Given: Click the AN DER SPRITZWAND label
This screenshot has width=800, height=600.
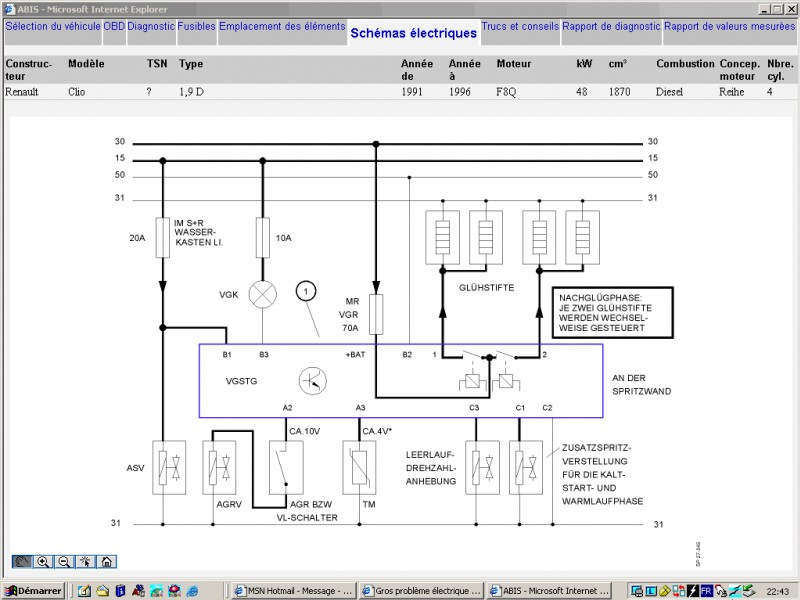Looking at the screenshot, I should 641,385.
